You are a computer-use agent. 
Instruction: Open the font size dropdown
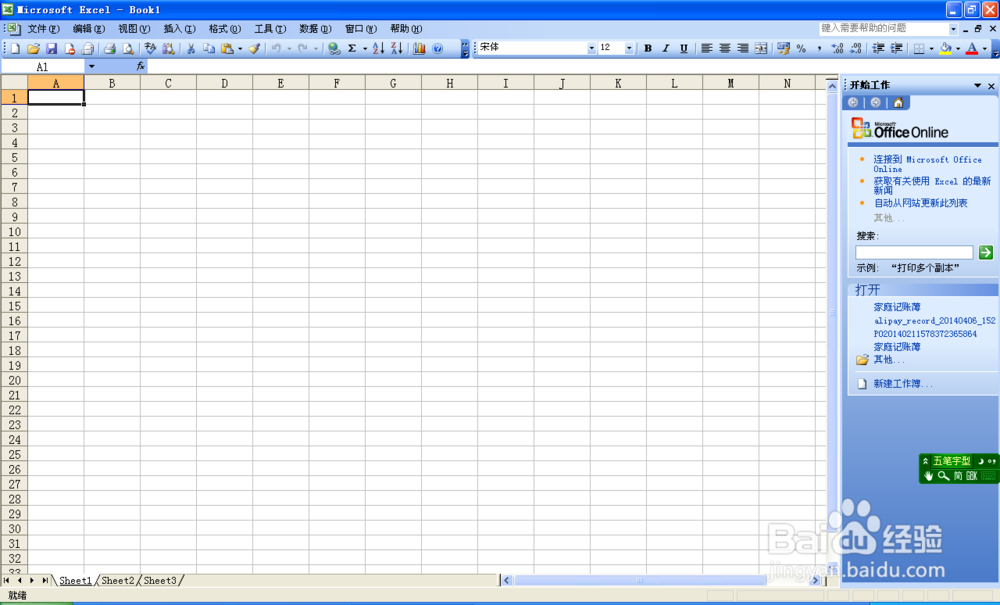click(x=629, y=48)
